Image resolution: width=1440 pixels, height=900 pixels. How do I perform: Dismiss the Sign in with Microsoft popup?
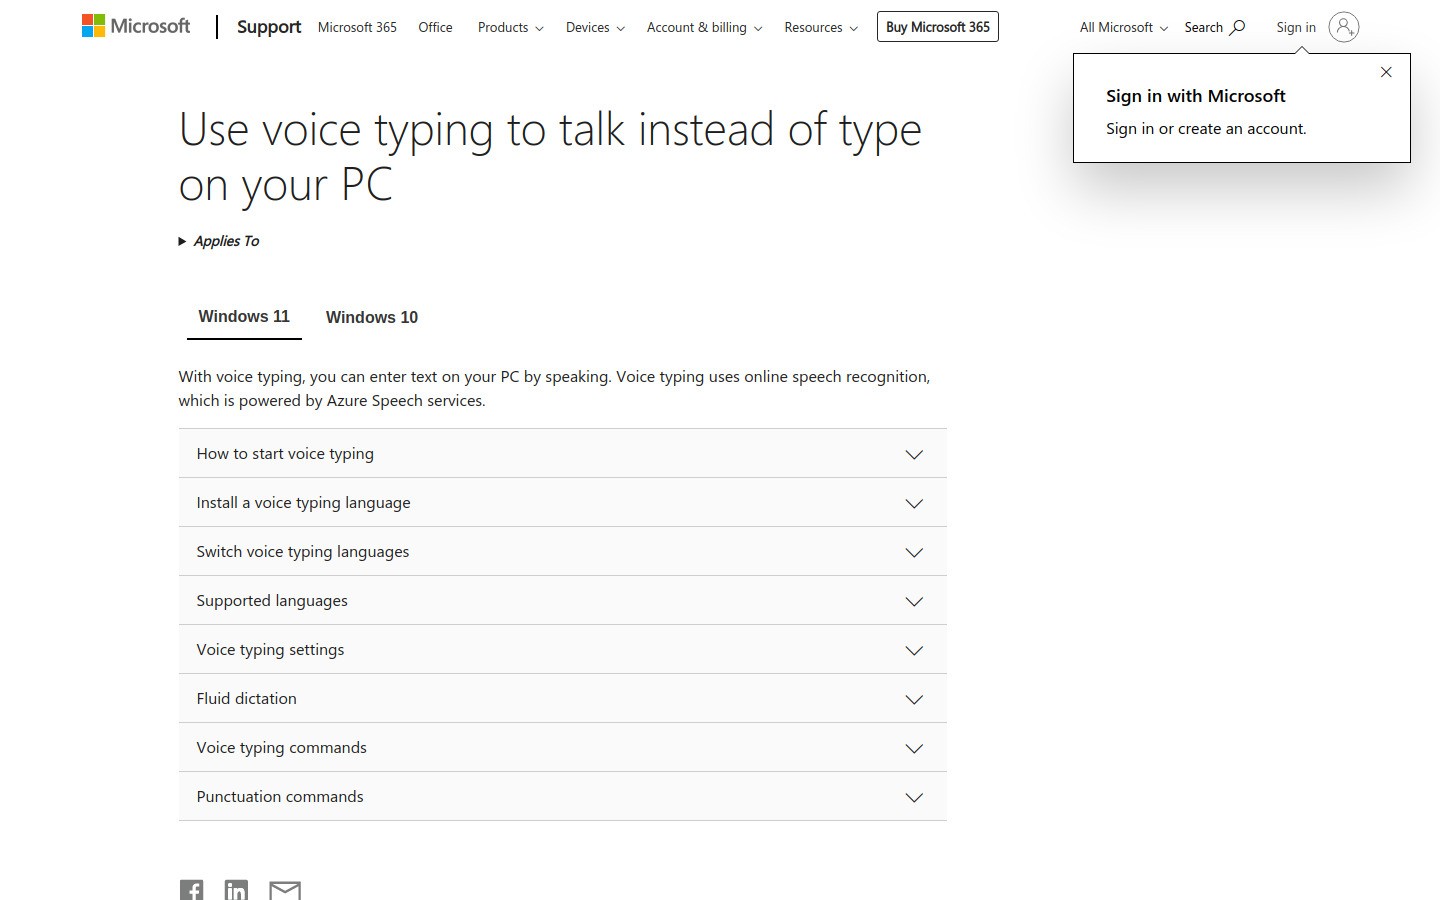(1386, 71)
